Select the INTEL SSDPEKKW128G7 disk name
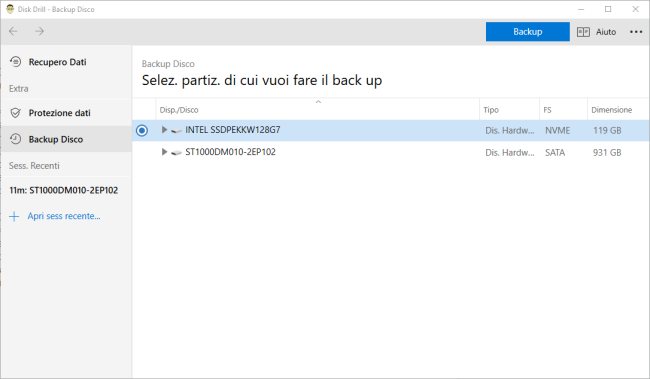The image size is (650, 379). pos(233,130)
